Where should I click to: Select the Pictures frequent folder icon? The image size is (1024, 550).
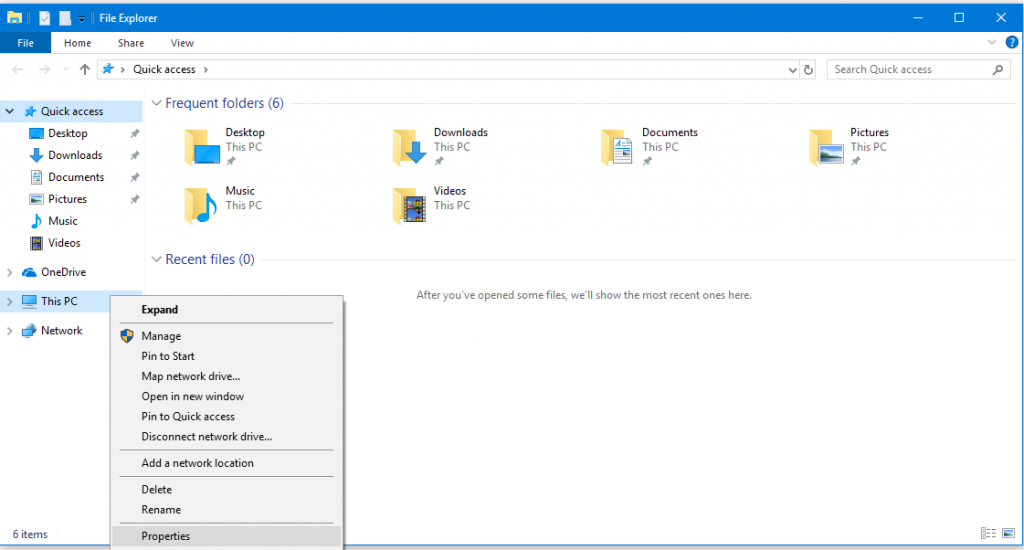(827, 147)
